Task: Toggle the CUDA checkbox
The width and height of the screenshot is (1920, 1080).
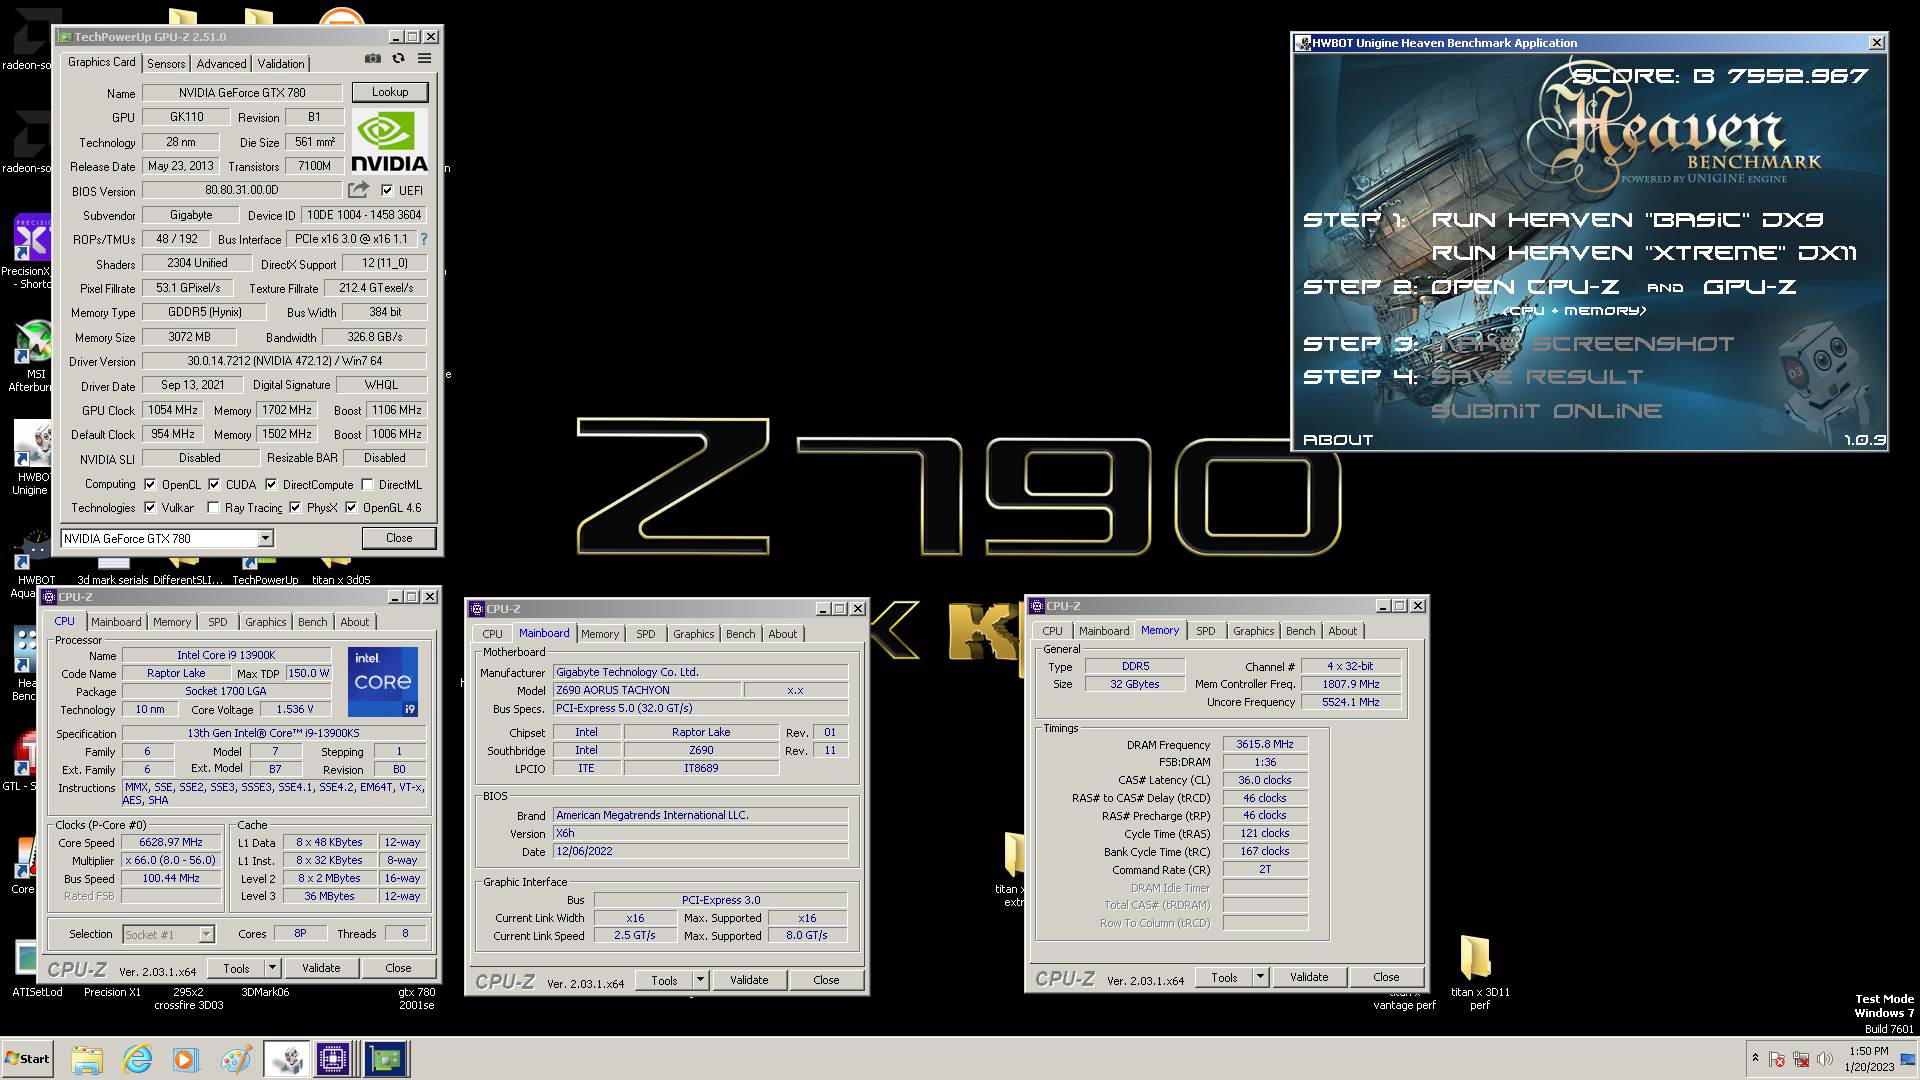Action: point(214,484)
